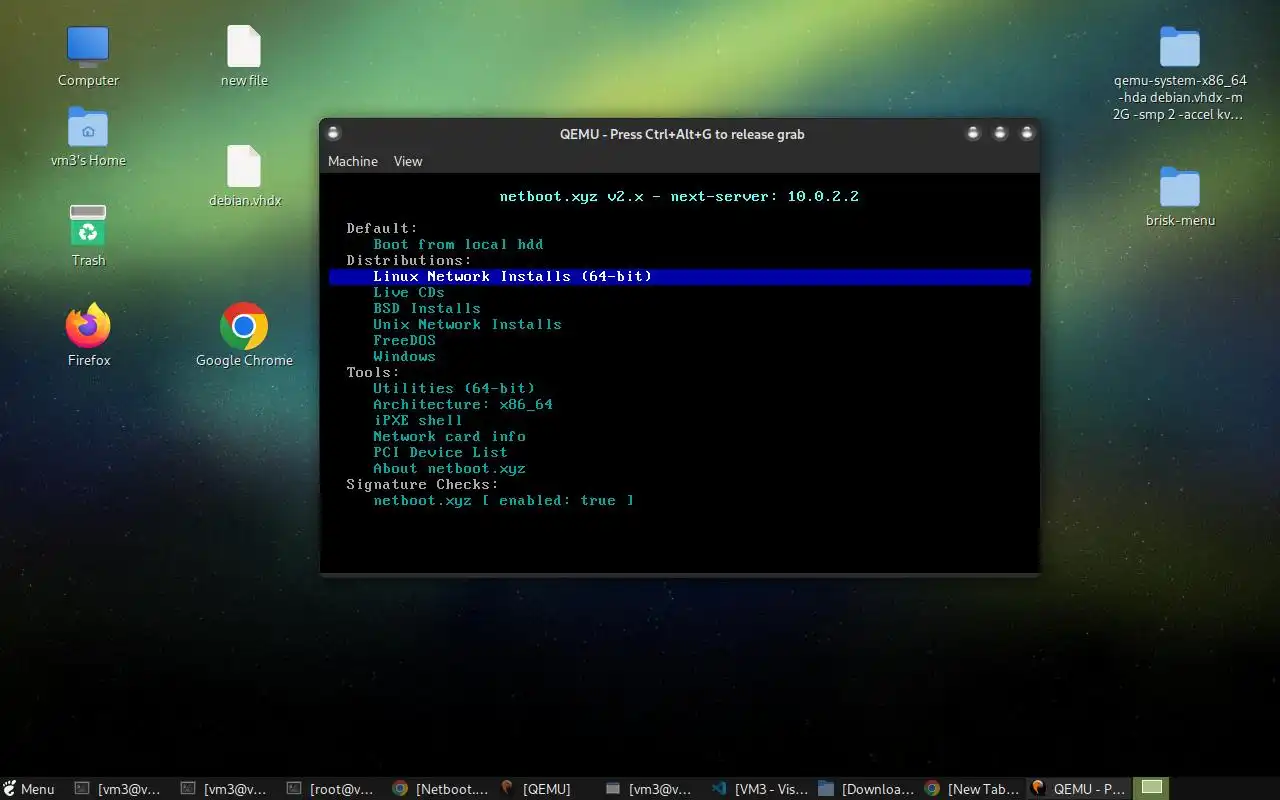Click the 'Network card info' entry

click(x=449, y=436)
